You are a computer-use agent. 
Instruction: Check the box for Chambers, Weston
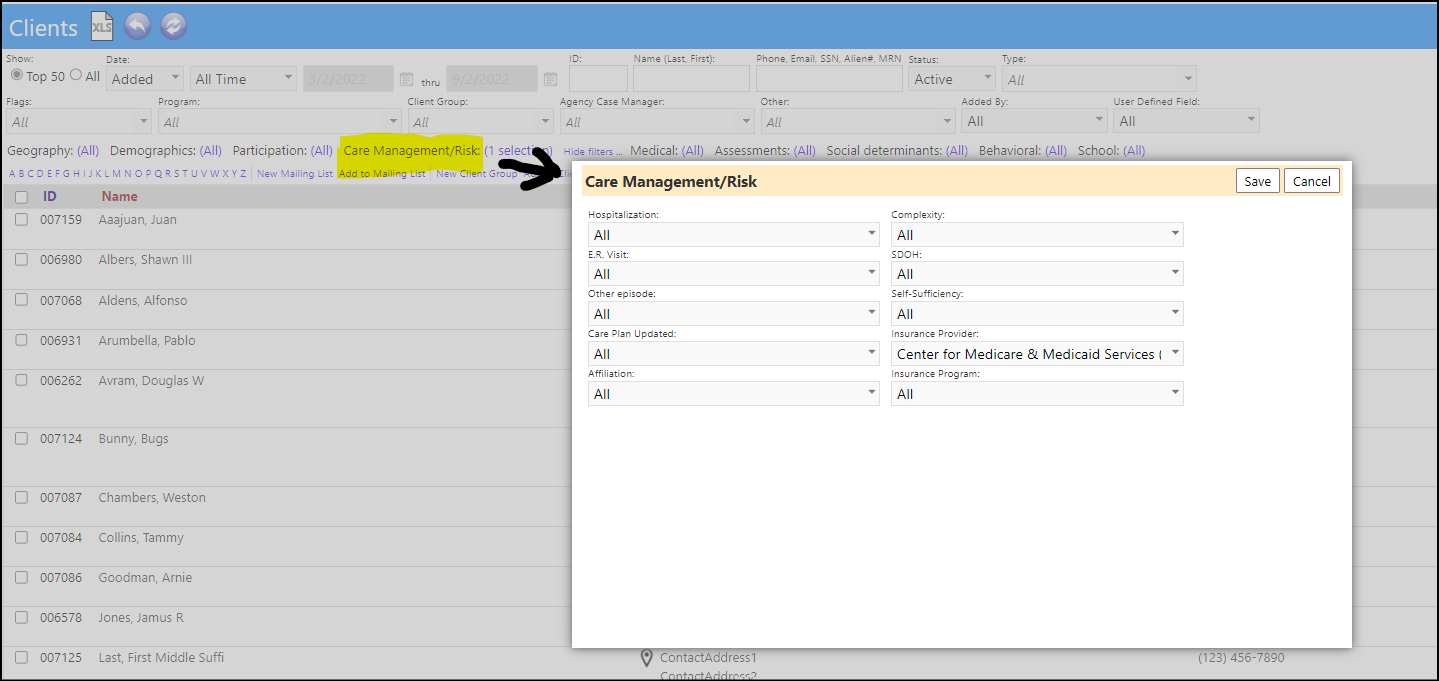(x=21, y=498)
